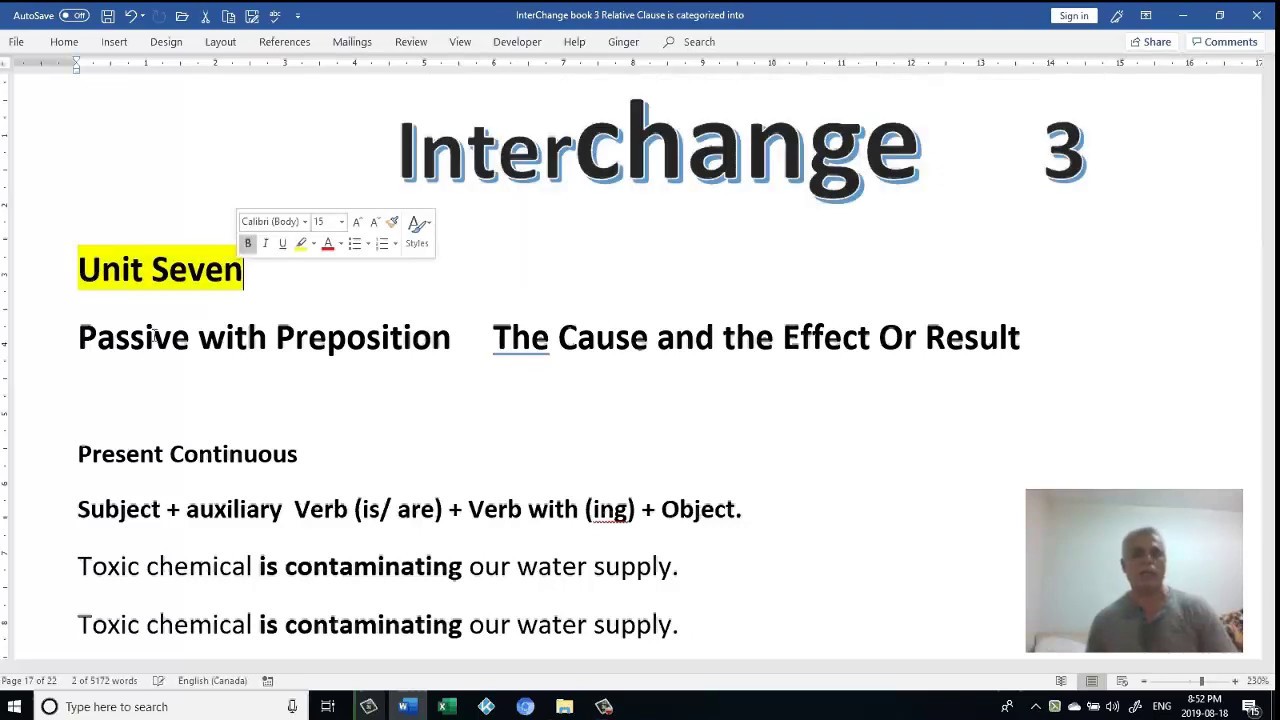Screen dimensions: 1280x720
Task: Click the page number status 'Page 17 of 22'
Action: [29, 681]
